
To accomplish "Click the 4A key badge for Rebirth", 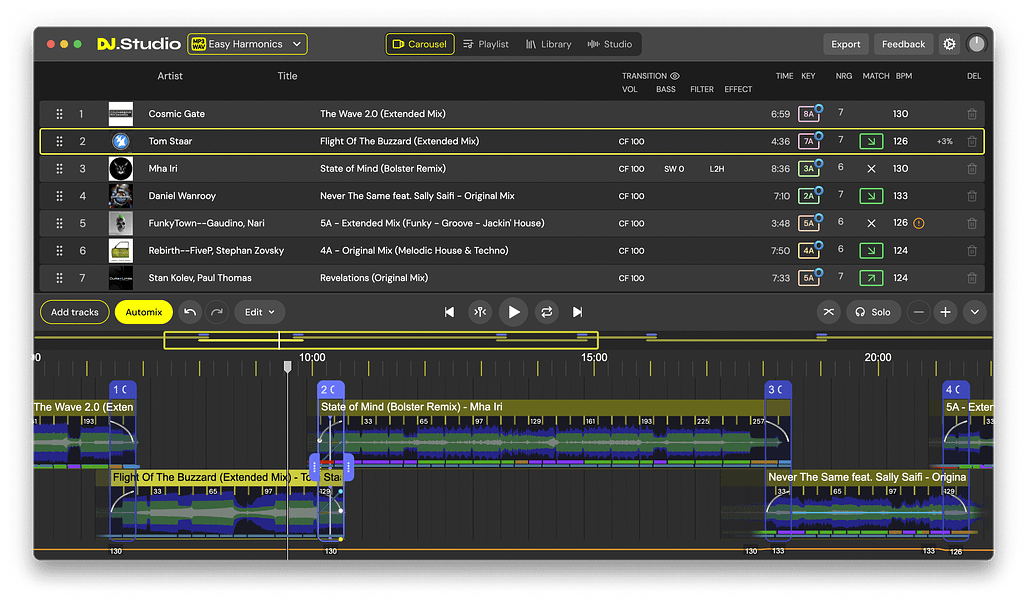I will [809, 251].
